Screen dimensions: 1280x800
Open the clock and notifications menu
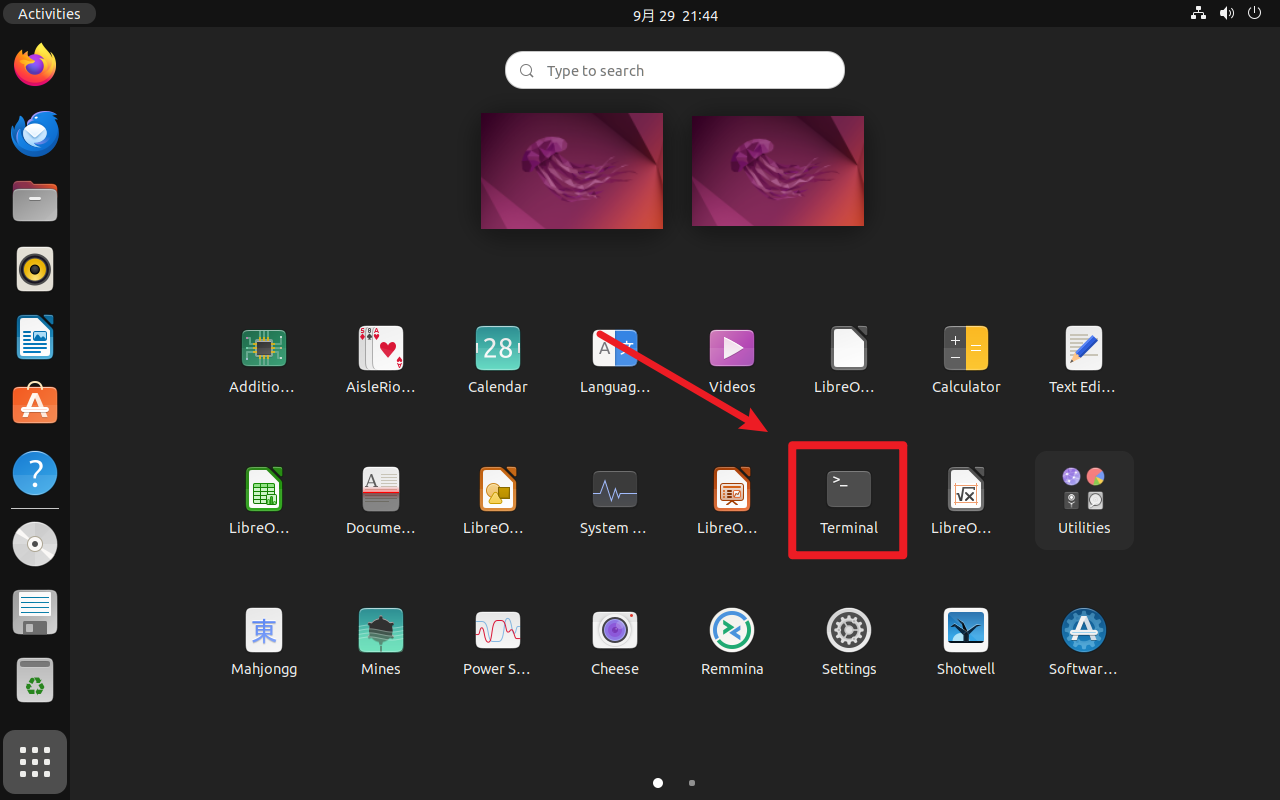(x=675, y=15)
